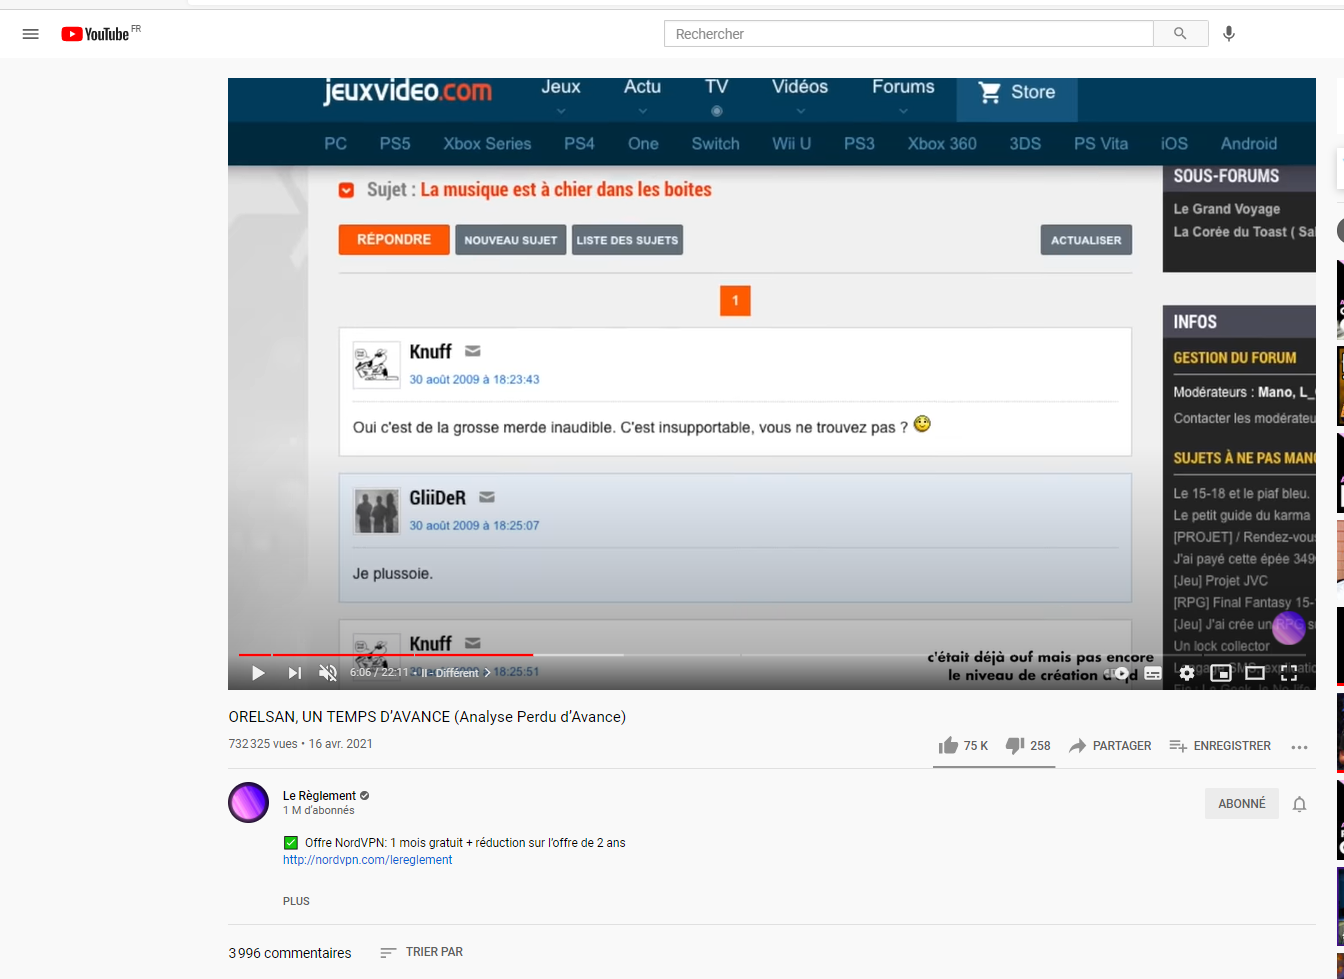This screenshot has height=979, width=1344.
Task: Go to YouTube home via the logo
Action: (95, 34)
